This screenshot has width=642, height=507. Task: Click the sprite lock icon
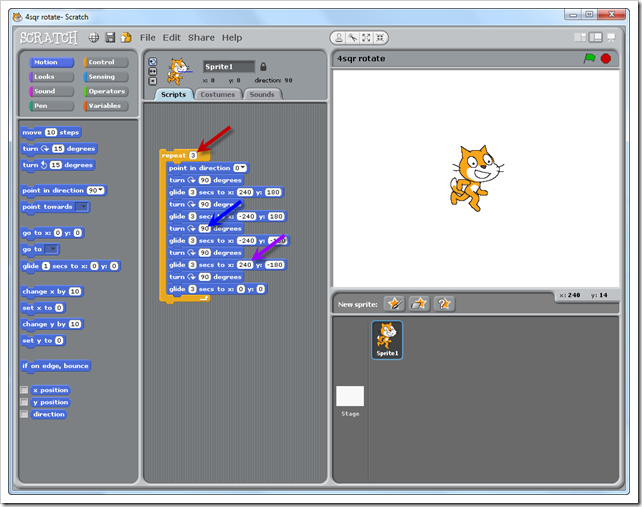click(x=263, y=66)
